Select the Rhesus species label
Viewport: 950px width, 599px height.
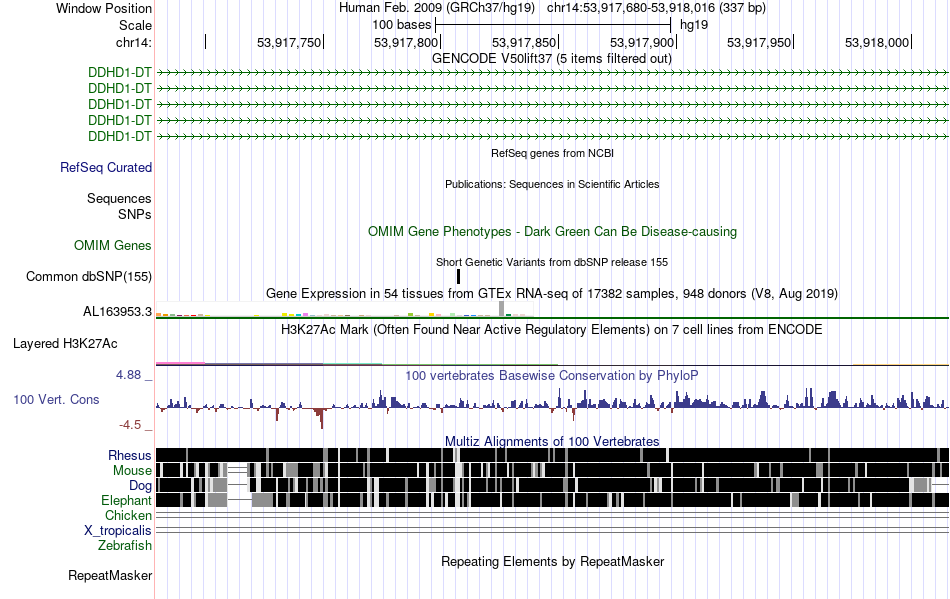click(130, 455)
